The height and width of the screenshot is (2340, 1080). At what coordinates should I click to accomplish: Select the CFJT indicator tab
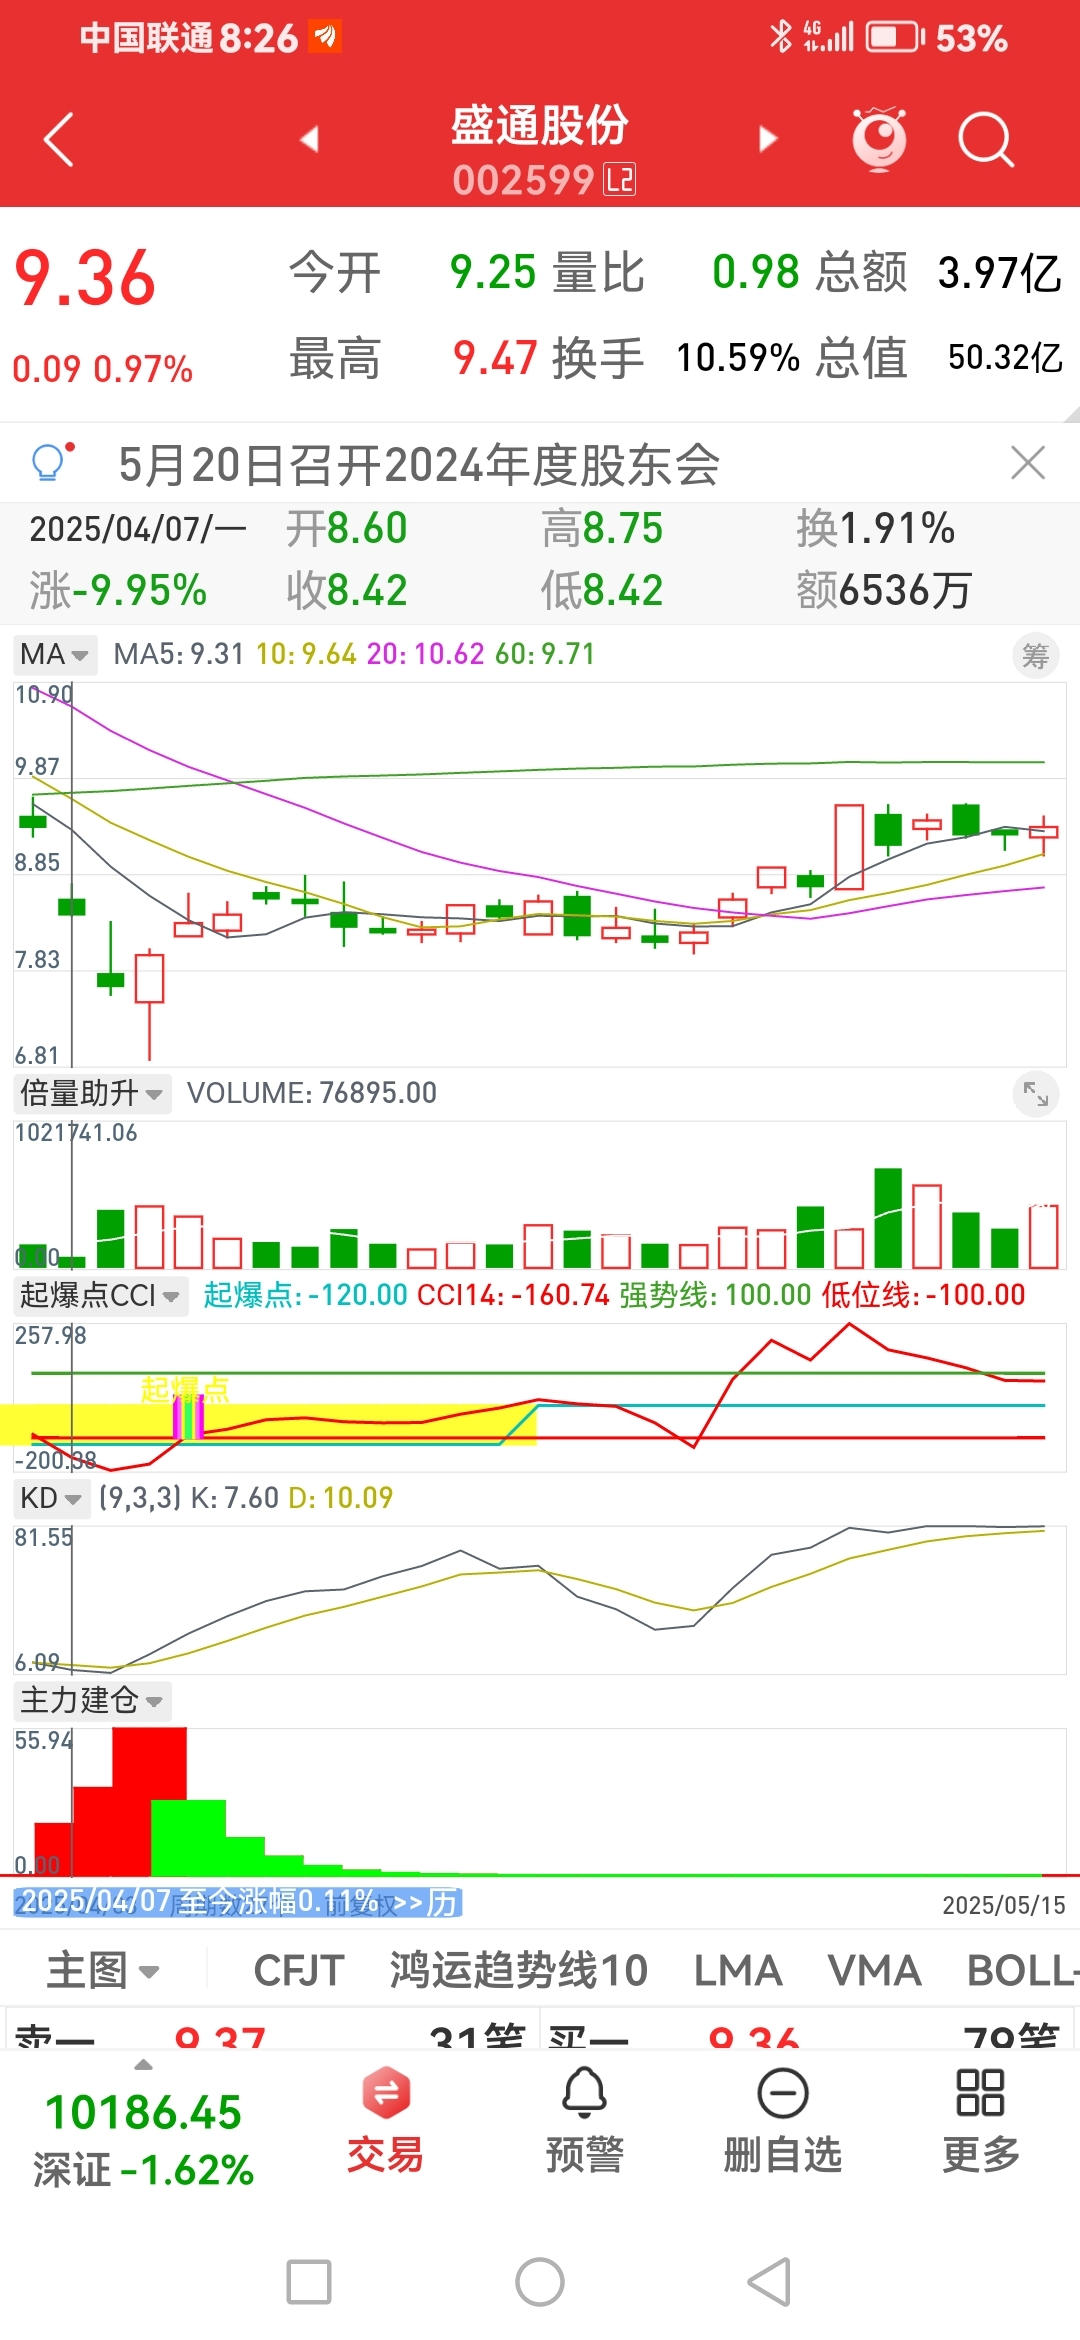pos(299,1971)
